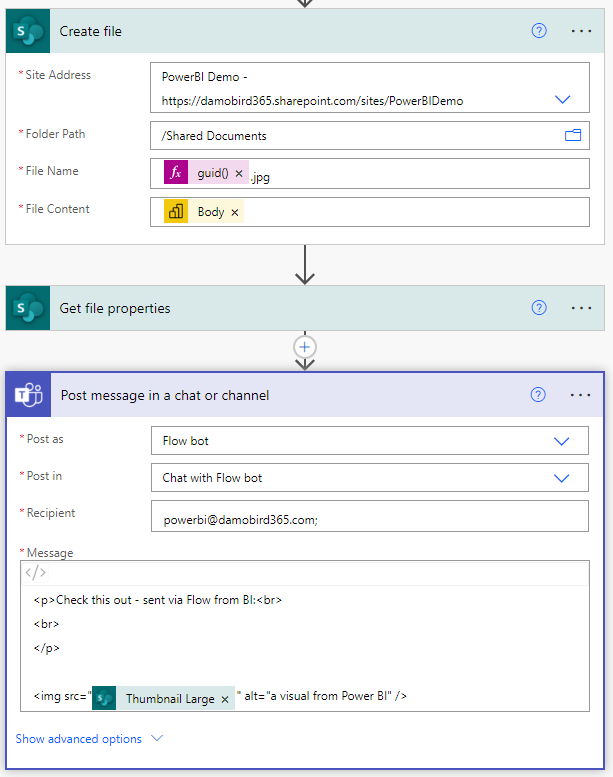Remove the Body dynamic content token

click(235, 213)
